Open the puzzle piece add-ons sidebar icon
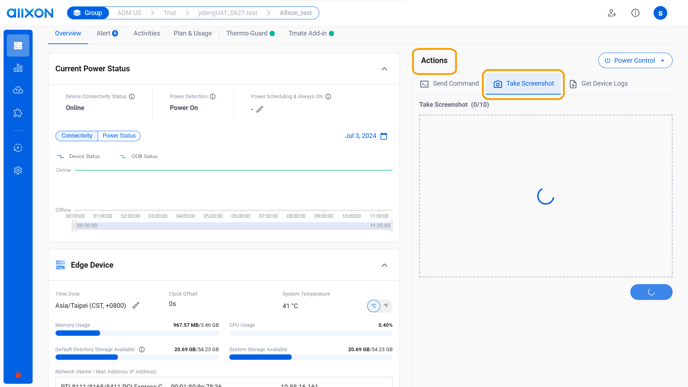Image resolution: width=688 pixels, height=387 pixels. click(18, 113)
